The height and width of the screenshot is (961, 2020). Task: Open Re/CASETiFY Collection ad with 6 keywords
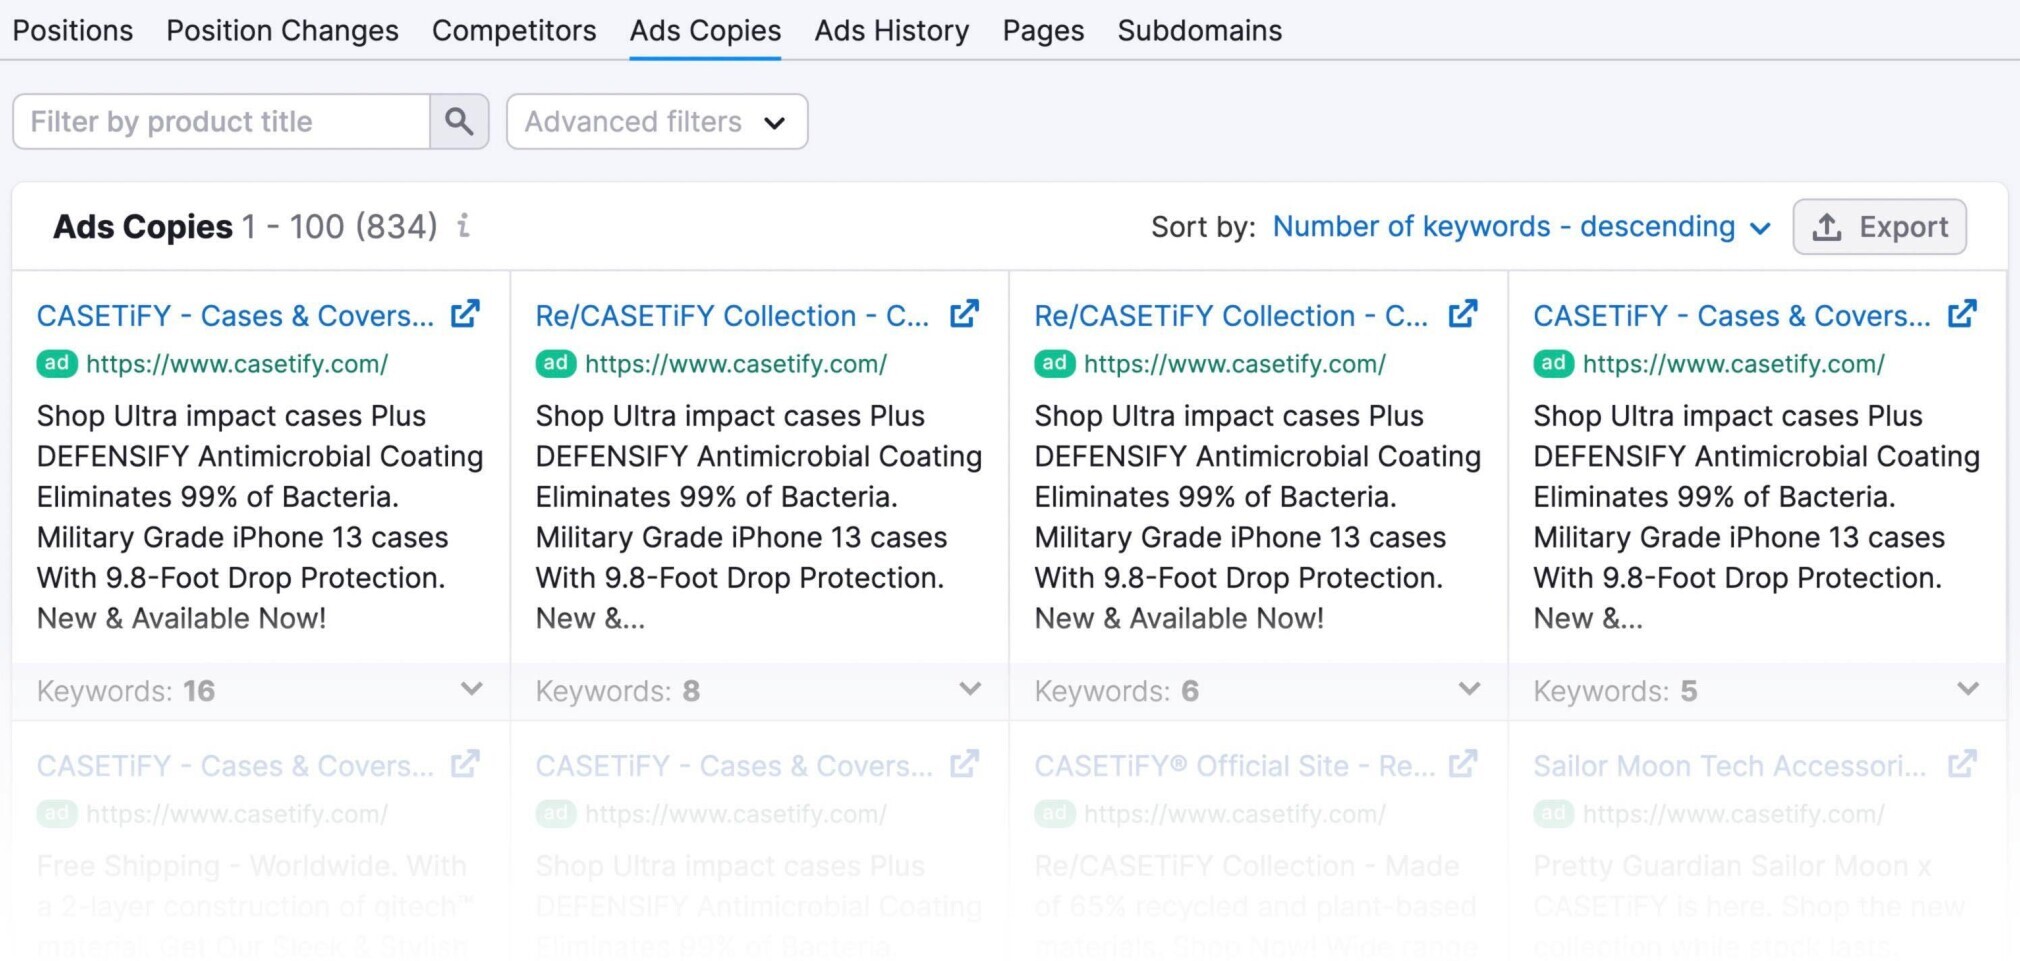(1231, 316)
